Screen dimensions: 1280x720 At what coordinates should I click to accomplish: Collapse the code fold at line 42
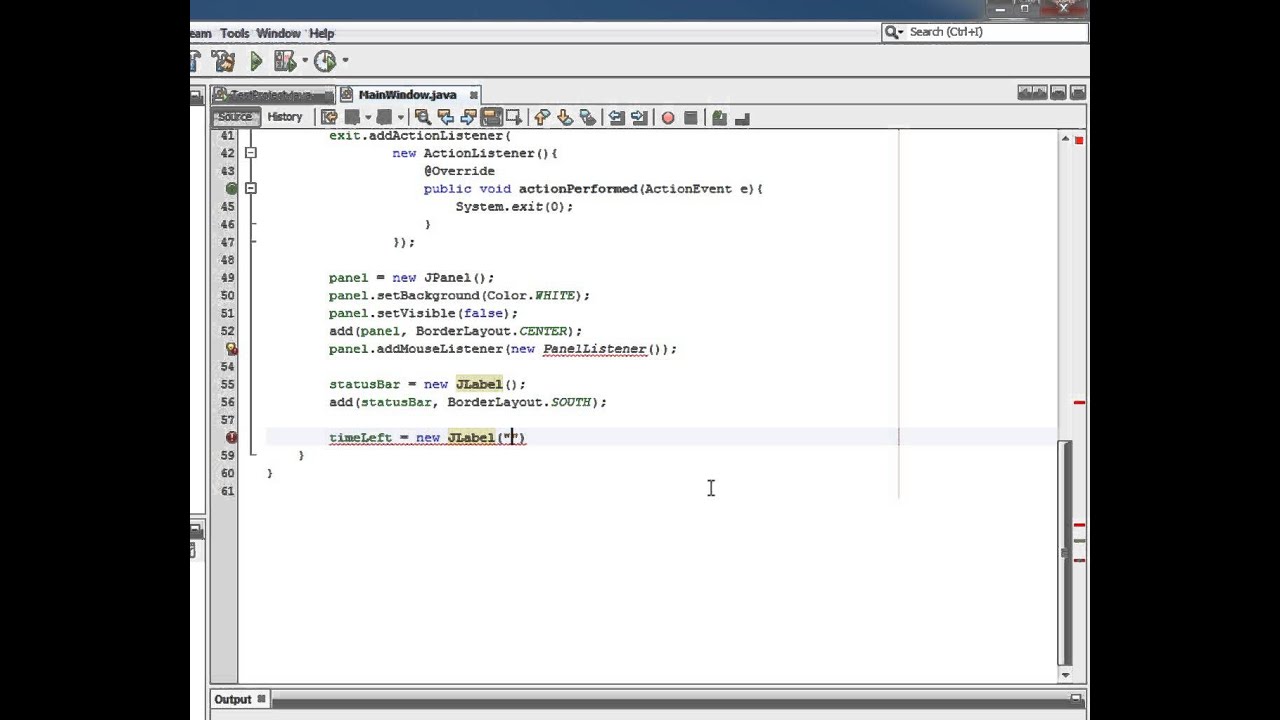click(x=251, y=153)
